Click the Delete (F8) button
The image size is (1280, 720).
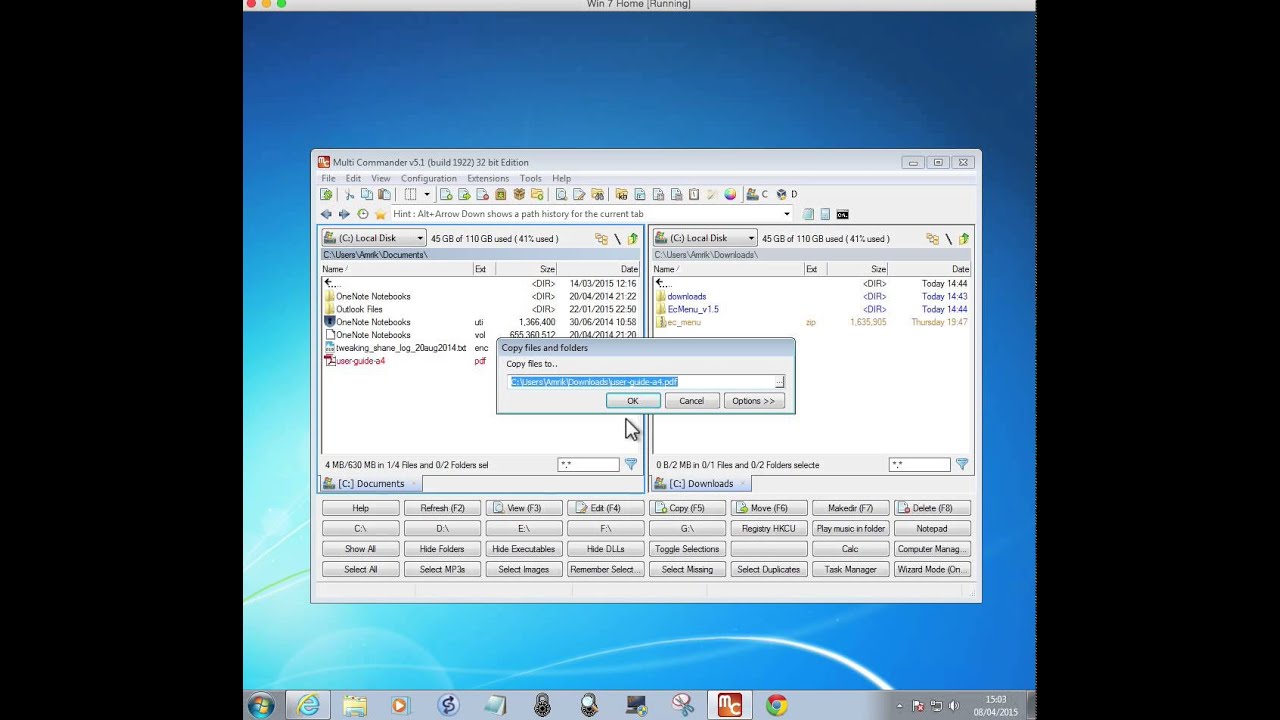click(x=932, y=508)
